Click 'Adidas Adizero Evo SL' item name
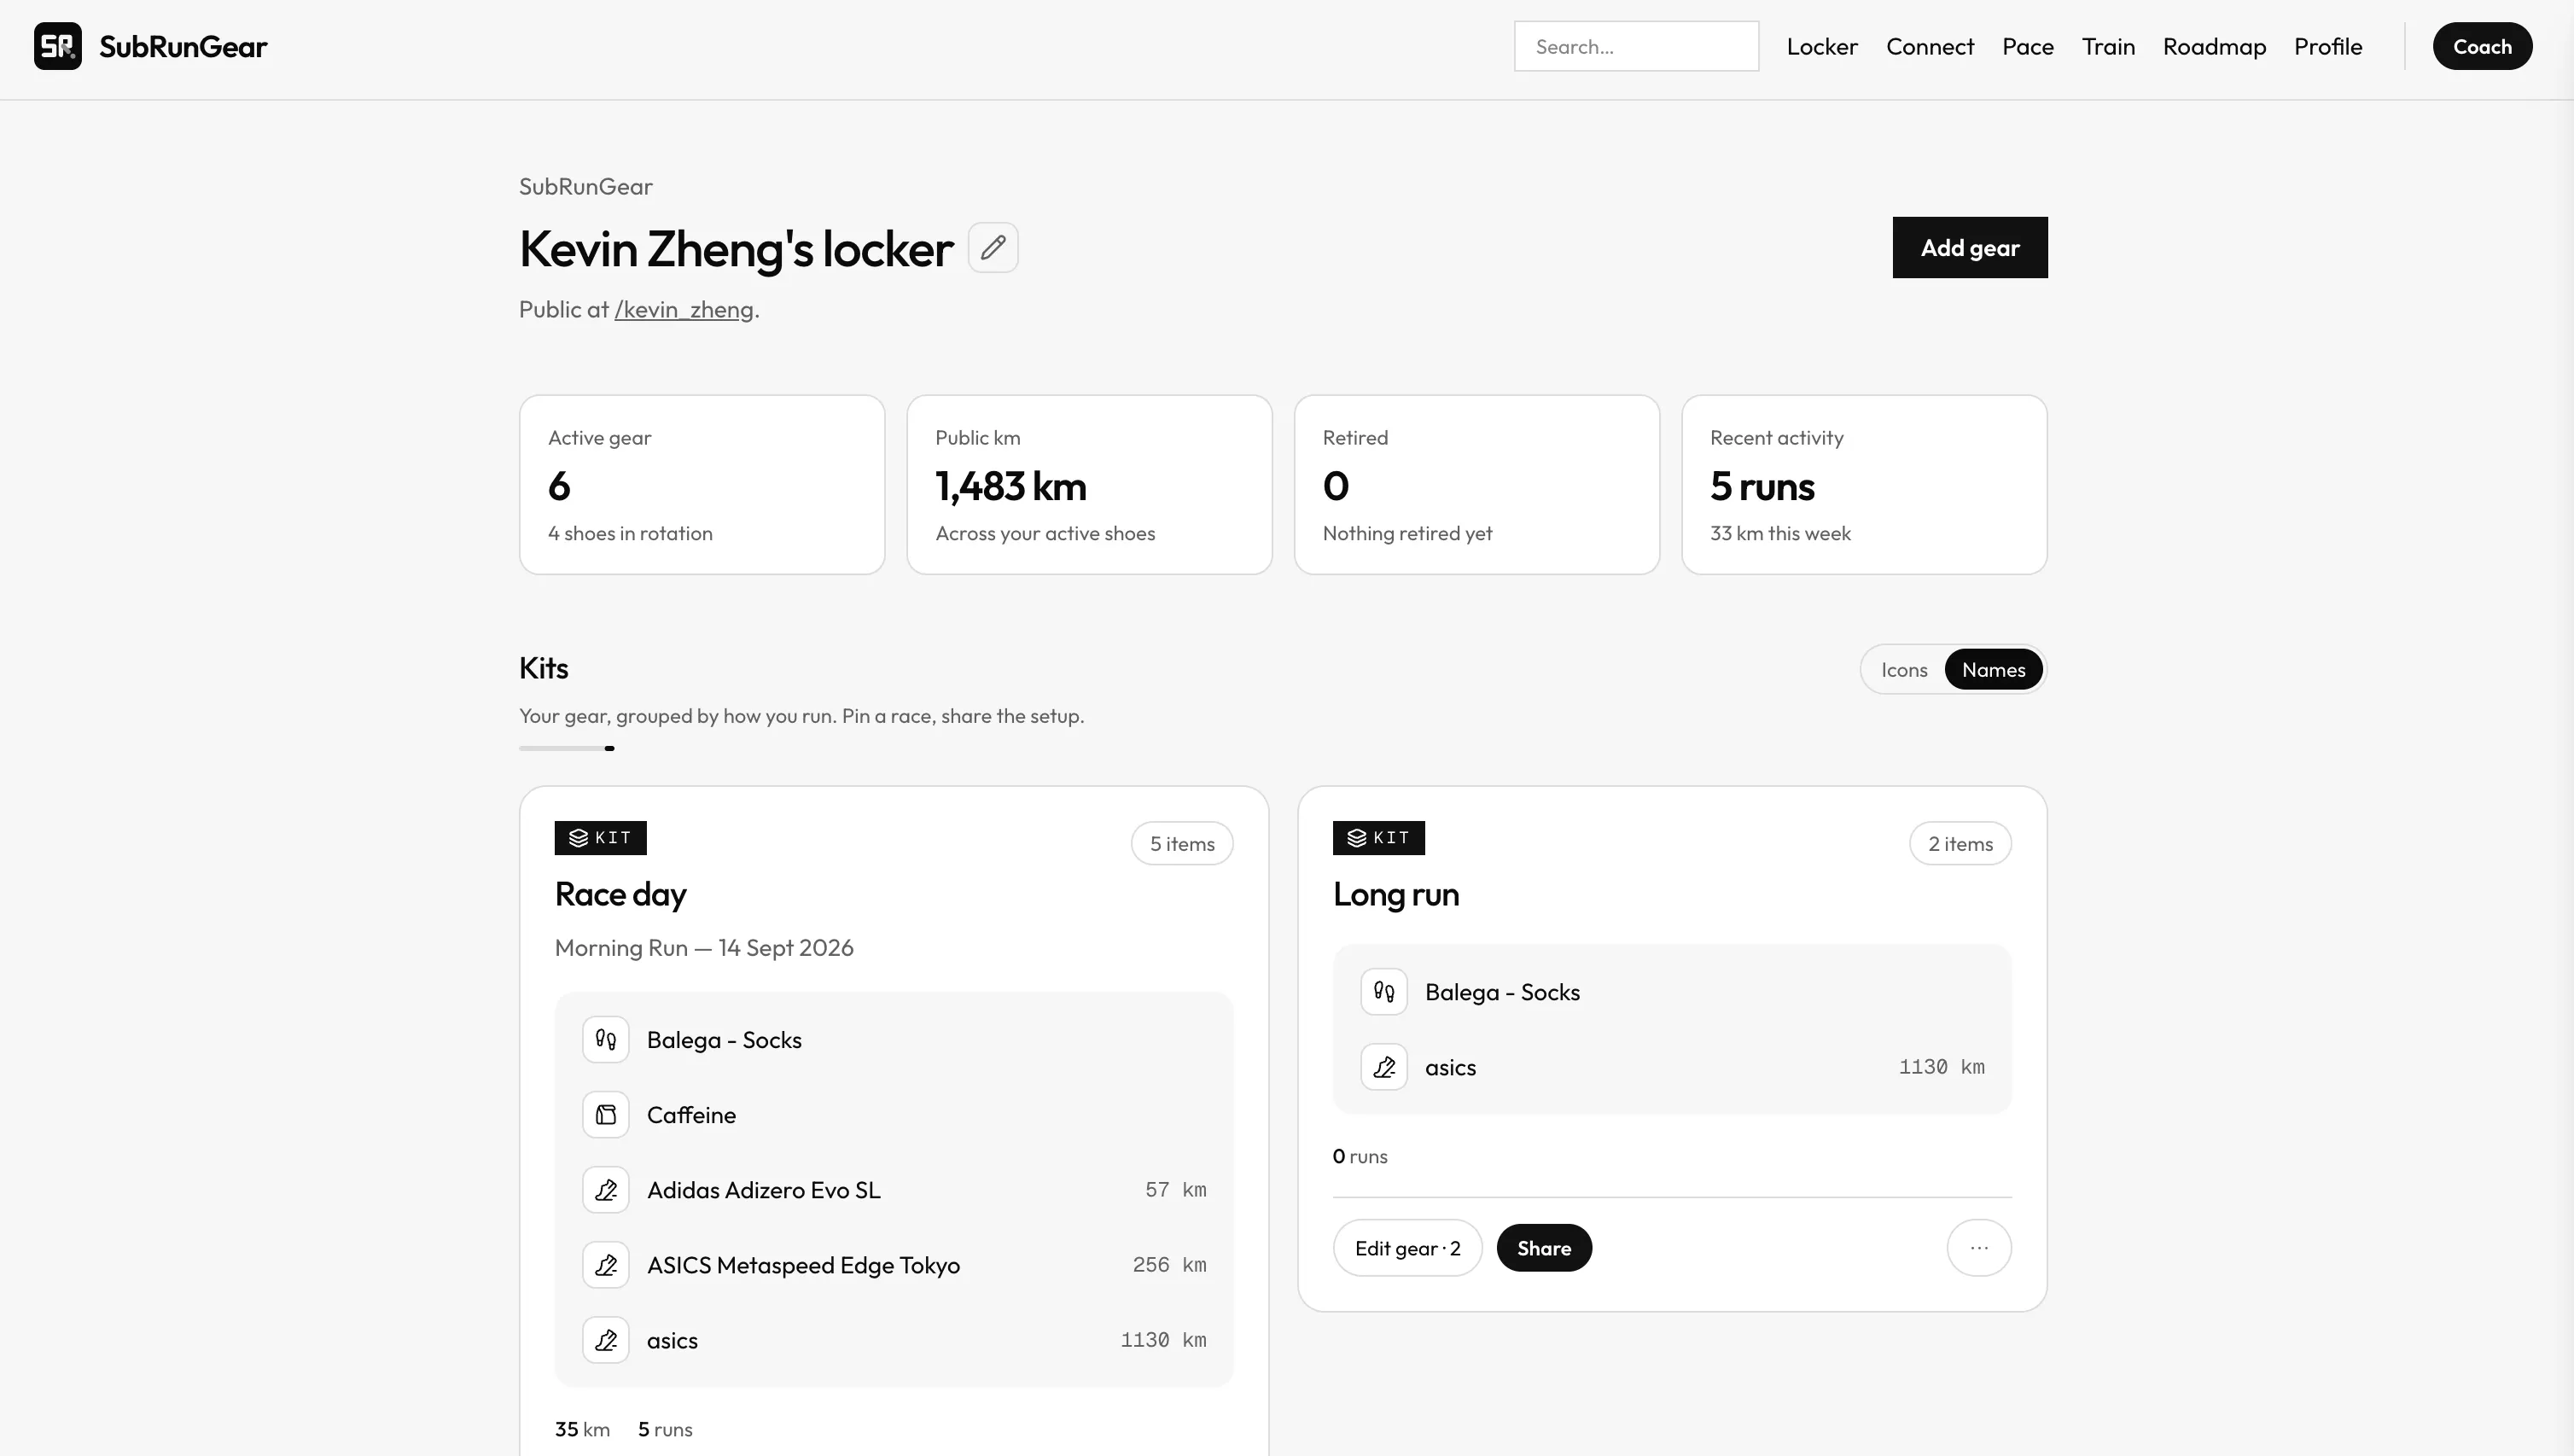Screen dimensions: 2574x1456 pos(764,1190)
